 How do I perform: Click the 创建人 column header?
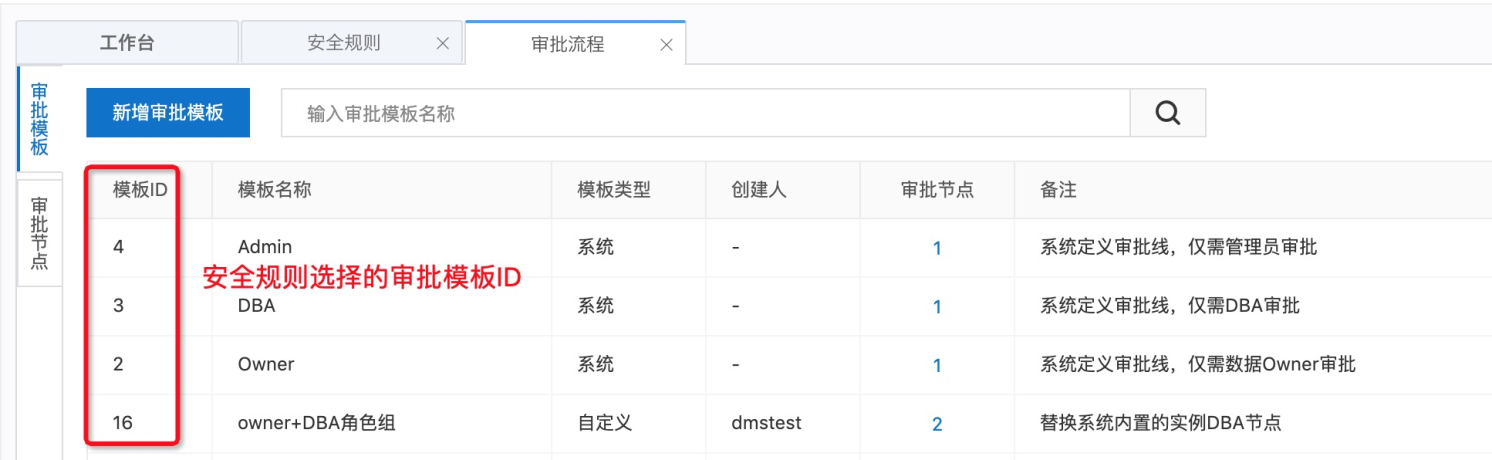[759, 190]
